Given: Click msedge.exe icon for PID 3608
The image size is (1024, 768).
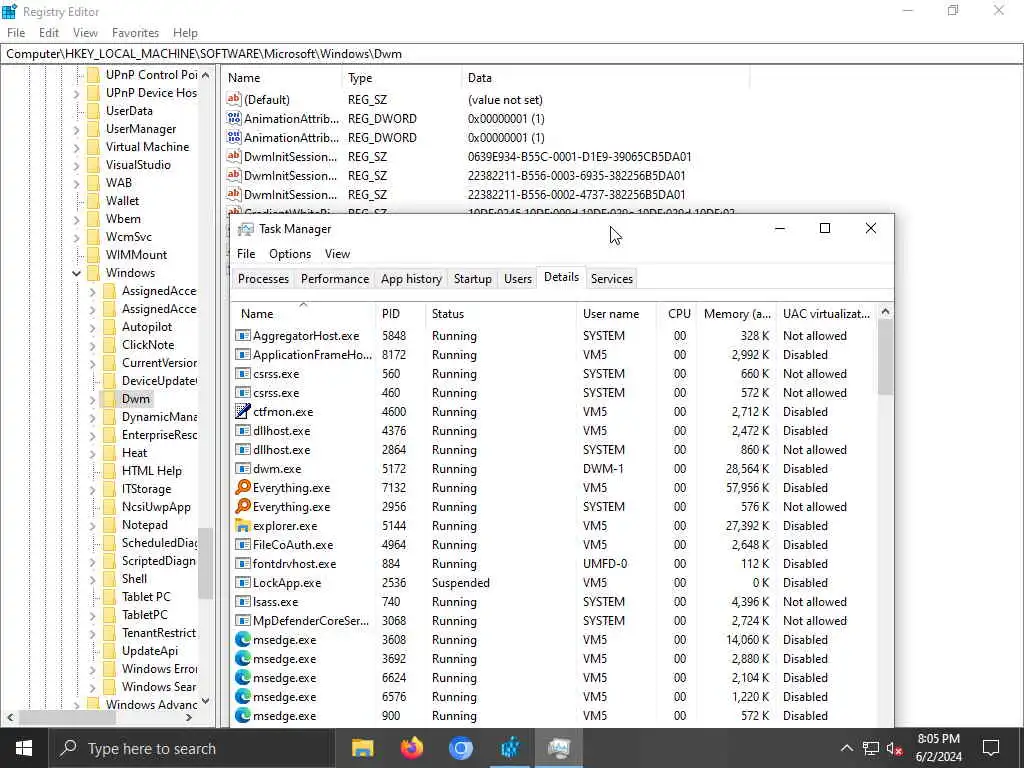Looking at the screenshot, I should 243,640.
